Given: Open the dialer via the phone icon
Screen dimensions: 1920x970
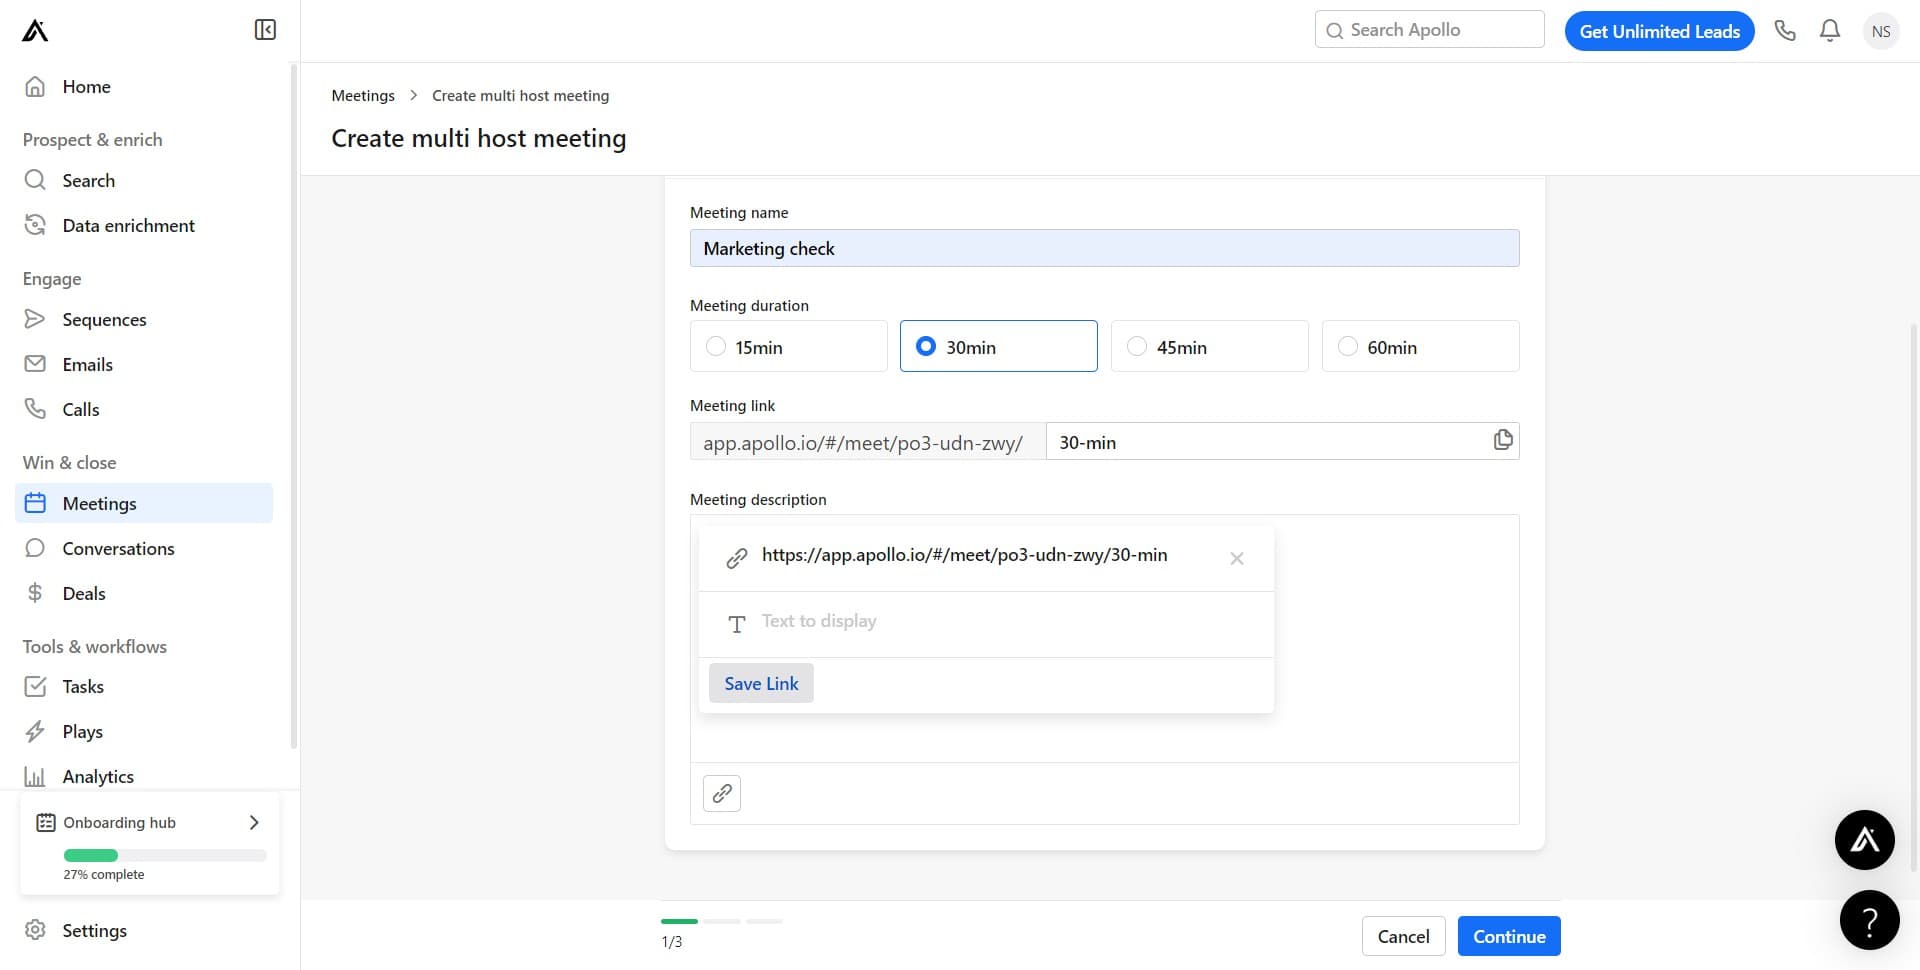Looking at the screenshot, I should pos(1786,30).
